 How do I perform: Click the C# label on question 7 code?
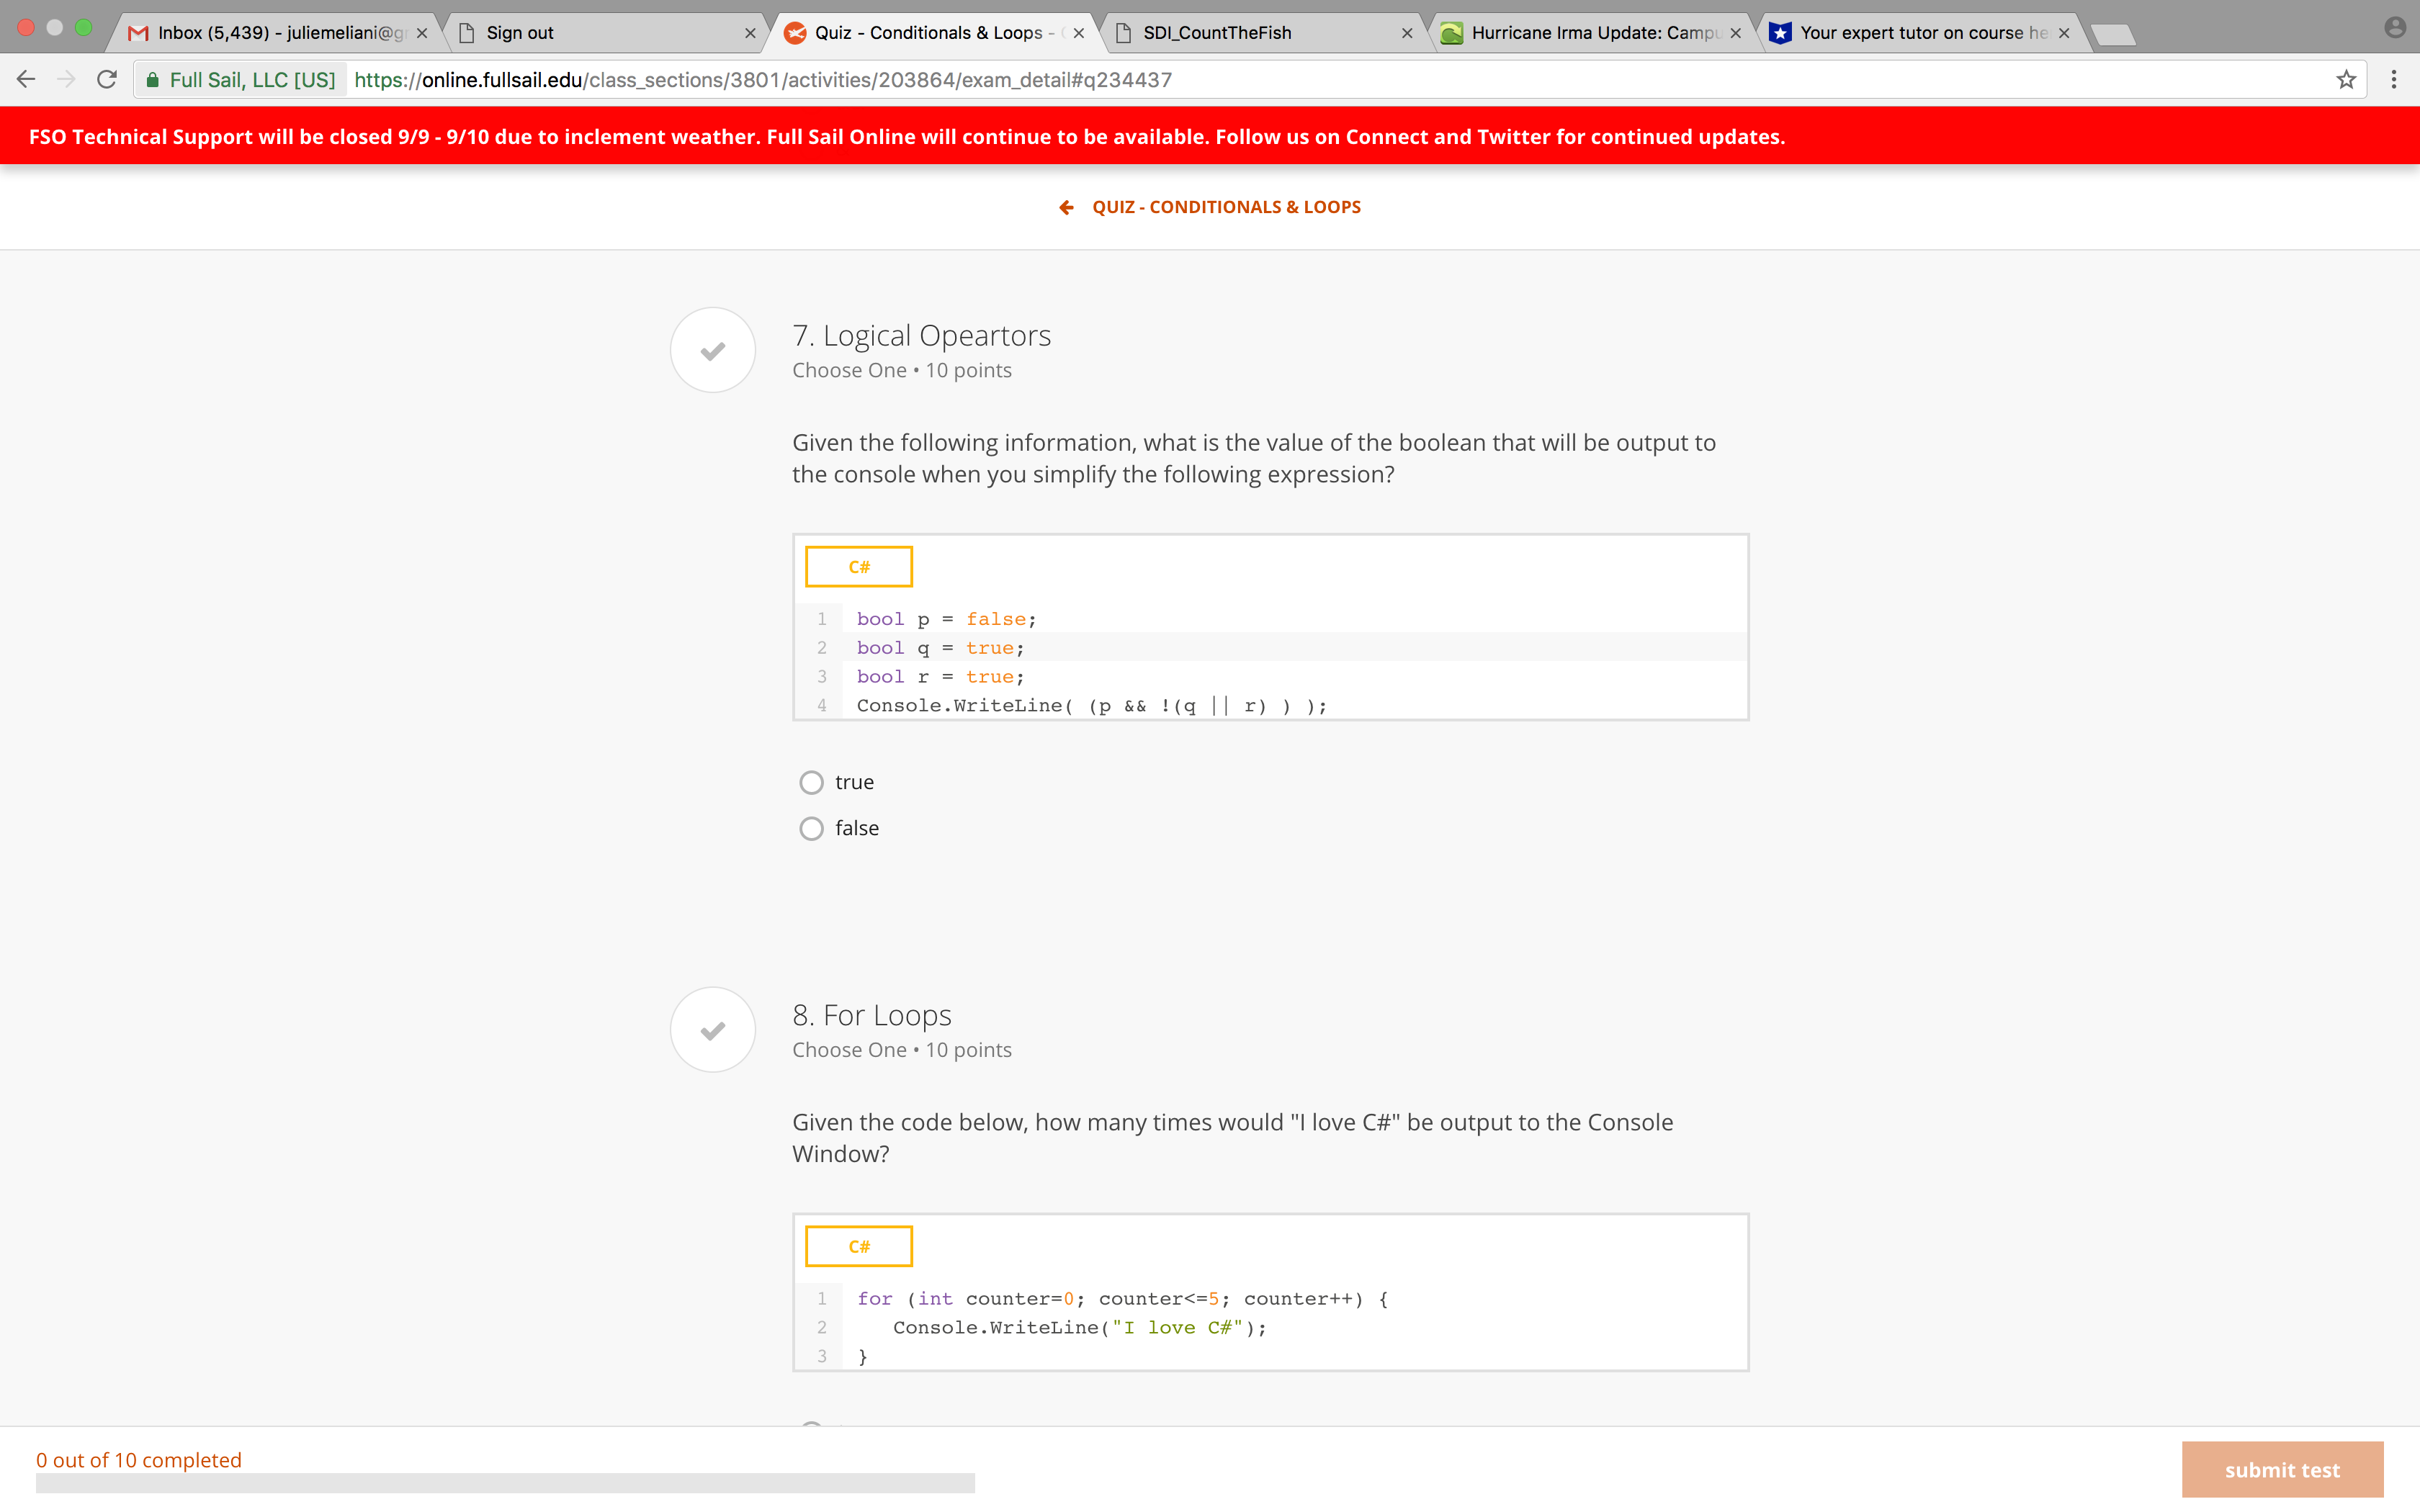tap(859, 567)
